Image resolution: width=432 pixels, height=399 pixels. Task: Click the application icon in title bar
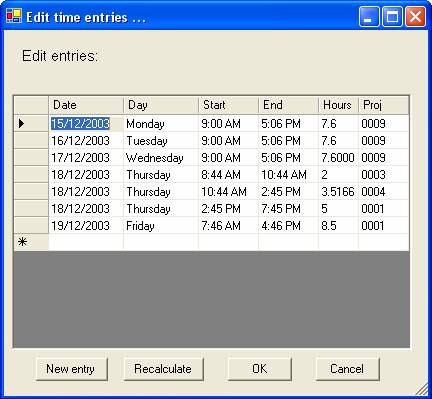point(14,16)
